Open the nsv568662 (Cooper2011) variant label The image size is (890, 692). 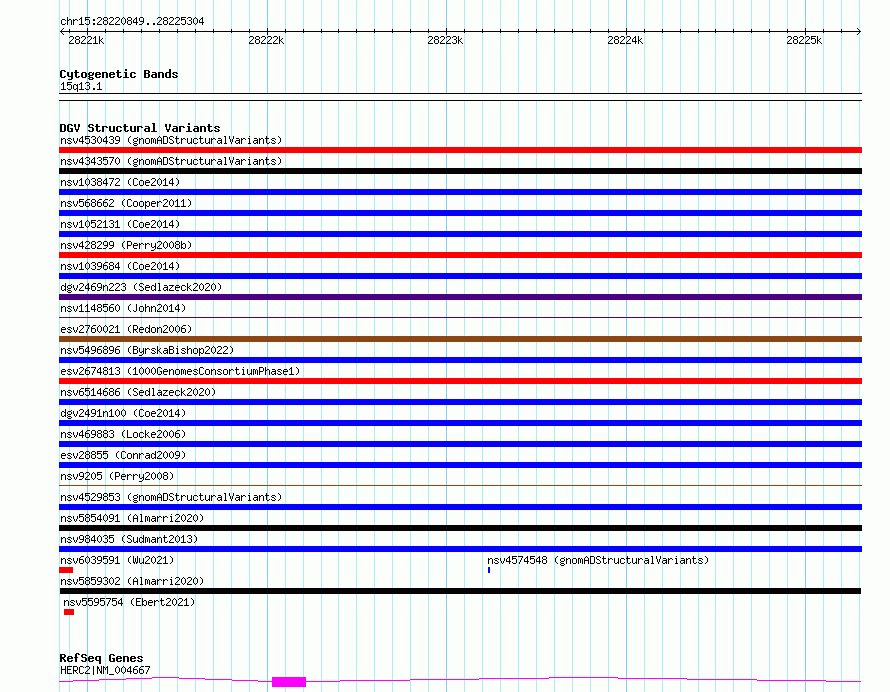click(x=126, y=203)
